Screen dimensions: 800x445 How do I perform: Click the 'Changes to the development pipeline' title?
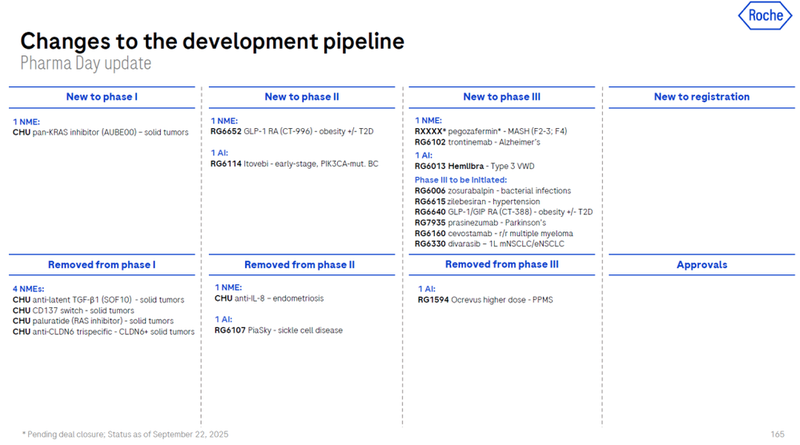click(212, 41)
